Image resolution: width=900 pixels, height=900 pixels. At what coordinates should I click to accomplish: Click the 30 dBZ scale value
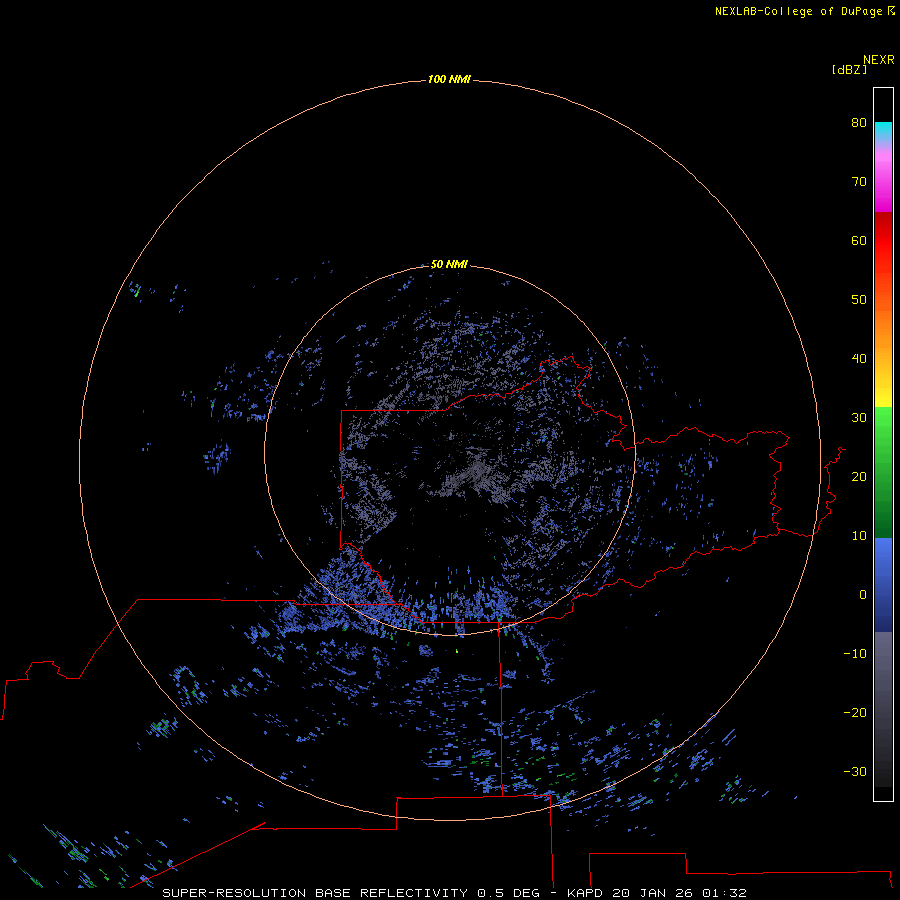tap(859, 417)
